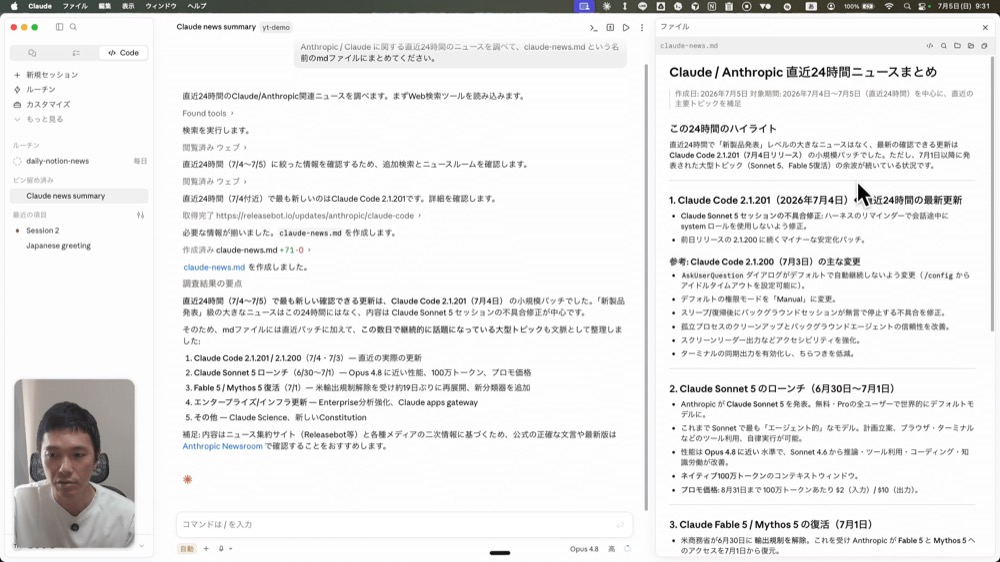Viewport: 1000px width, 562px height.
Task: Click search icon in file panel toolbar
Action: coord(944,46)
